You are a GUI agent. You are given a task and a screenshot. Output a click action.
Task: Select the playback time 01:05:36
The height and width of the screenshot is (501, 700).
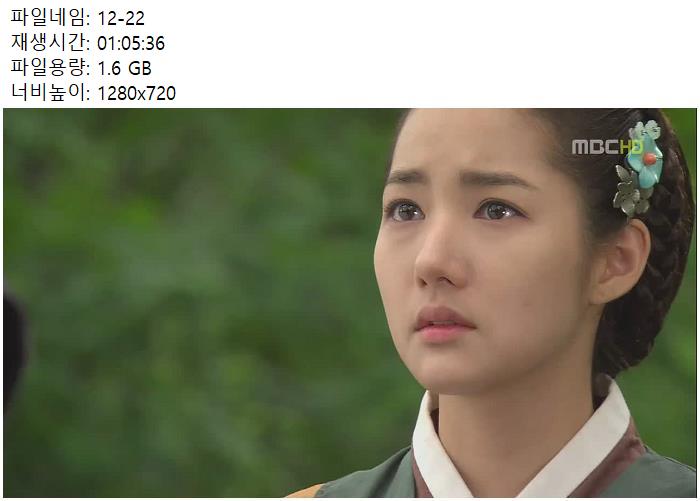click(x=131, y=43)
